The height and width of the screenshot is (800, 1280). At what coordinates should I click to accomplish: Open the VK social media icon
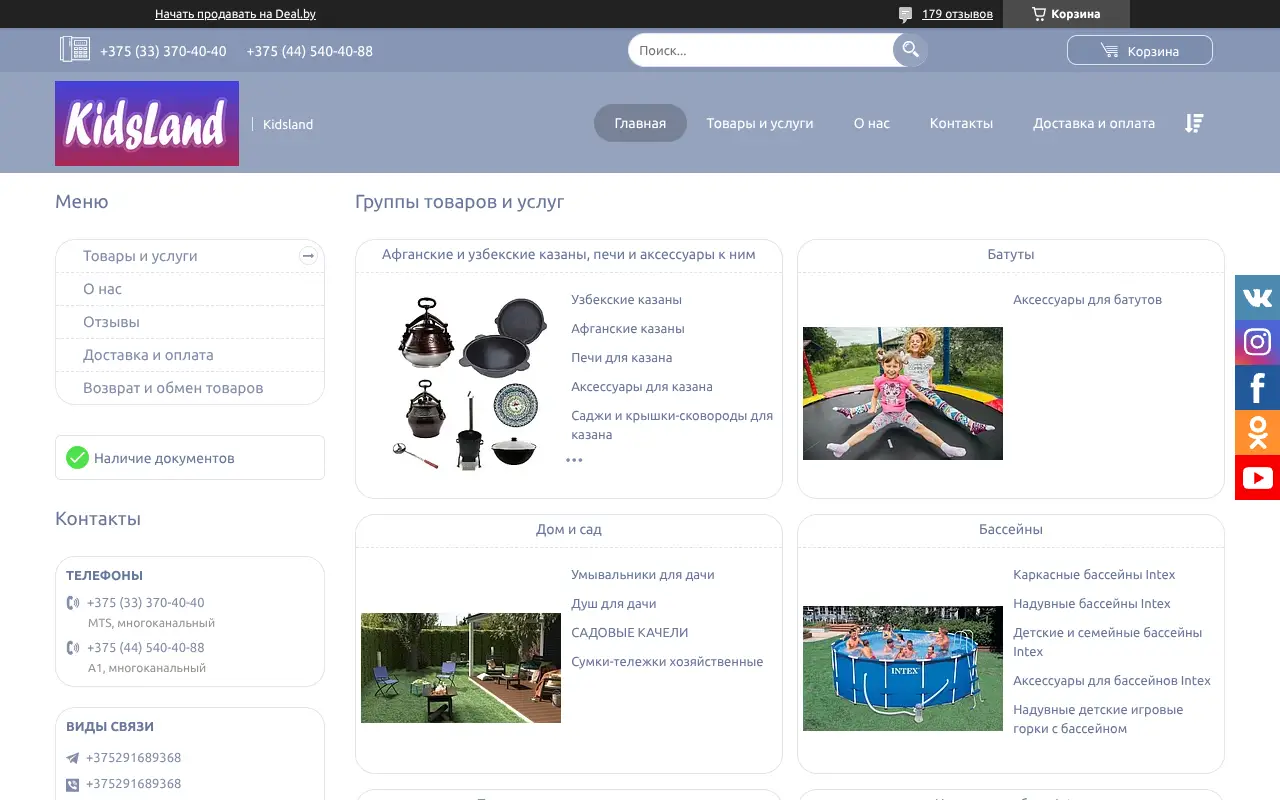[1257, 297]
